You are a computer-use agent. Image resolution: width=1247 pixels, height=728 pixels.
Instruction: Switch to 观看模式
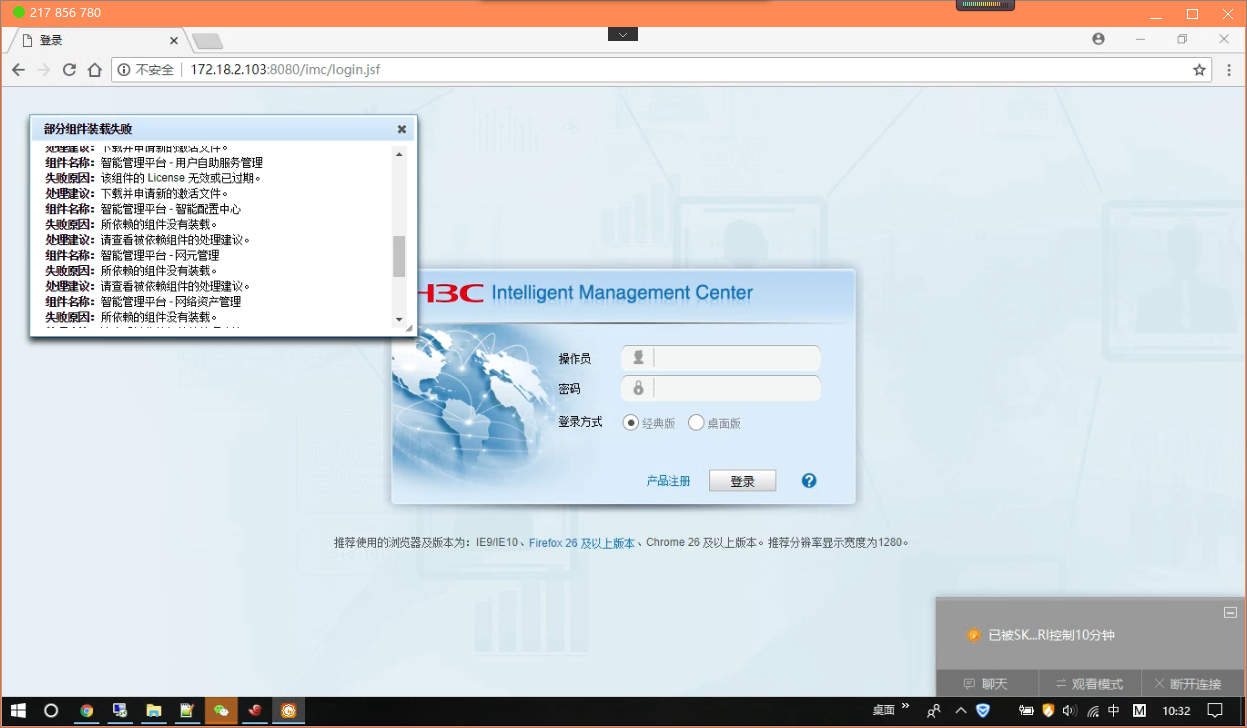pyautogui.click(x=1090, y=684)
